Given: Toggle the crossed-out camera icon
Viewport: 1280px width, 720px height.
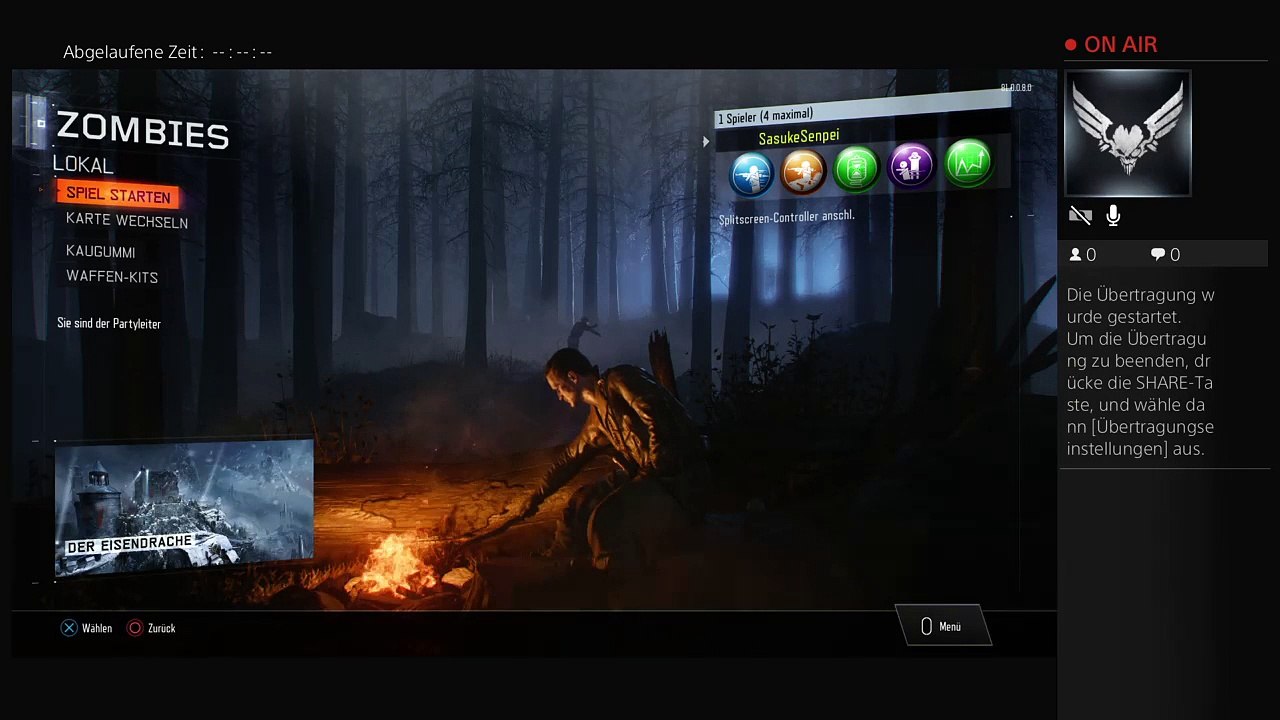Looking at the screenshot, I should point(1080,215).
